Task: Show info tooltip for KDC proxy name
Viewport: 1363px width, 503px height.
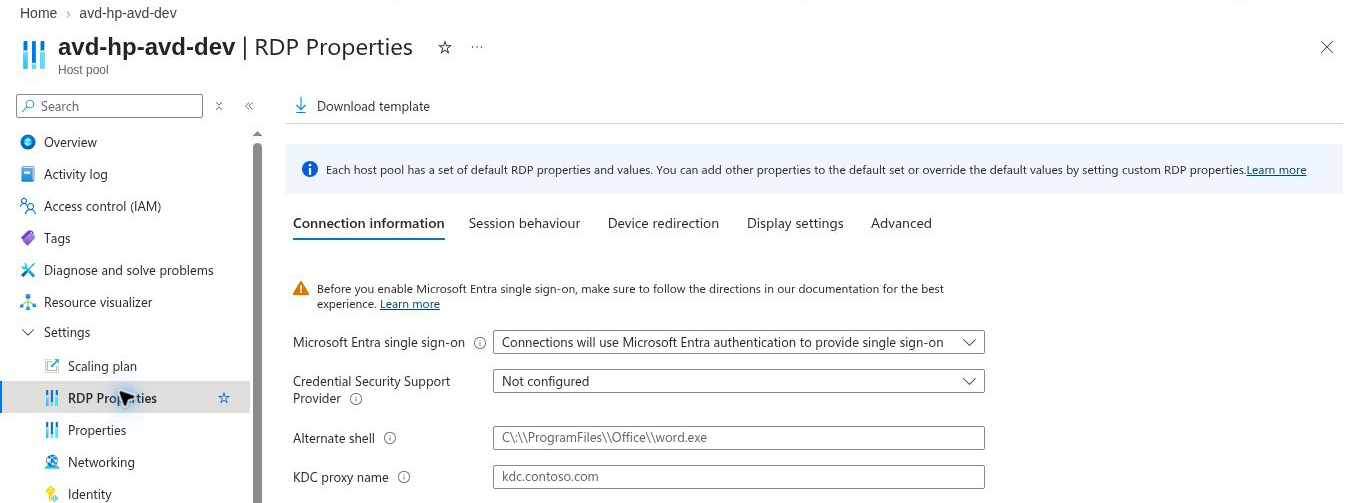Action: coord(404,477)
